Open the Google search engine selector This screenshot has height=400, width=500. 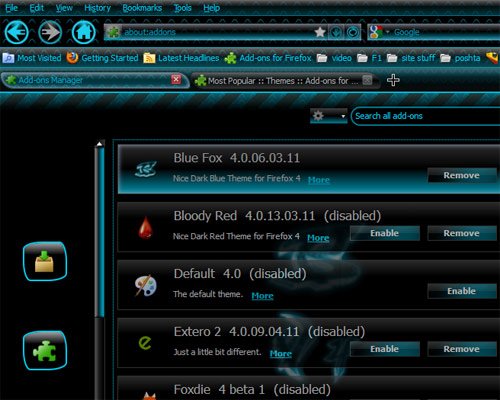[379, 32]
